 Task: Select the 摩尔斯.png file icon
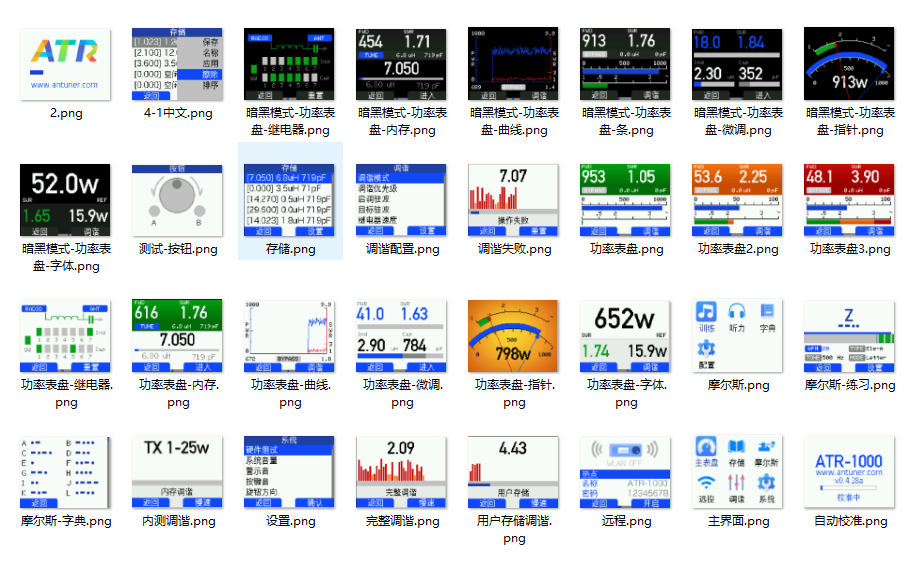[x=737, y=336]
